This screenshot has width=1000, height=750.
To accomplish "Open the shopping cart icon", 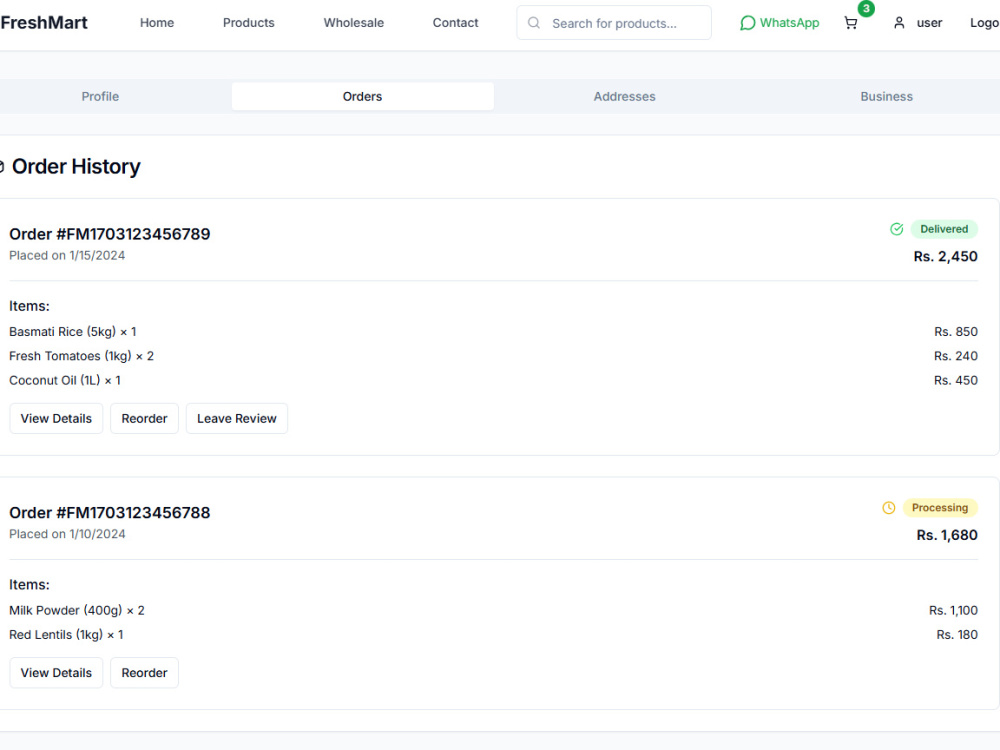I will pyautogui.click(x=850, y=24).
